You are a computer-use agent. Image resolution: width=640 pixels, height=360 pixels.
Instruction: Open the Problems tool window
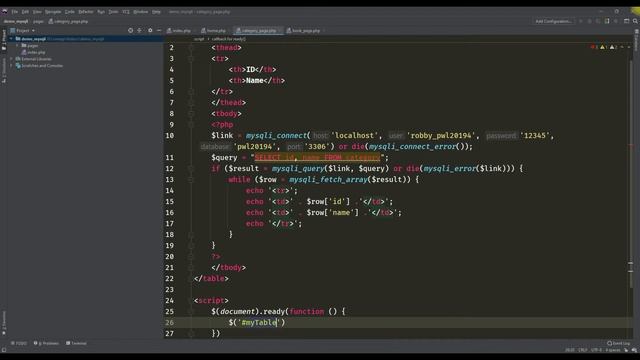(x=46, y=343)
